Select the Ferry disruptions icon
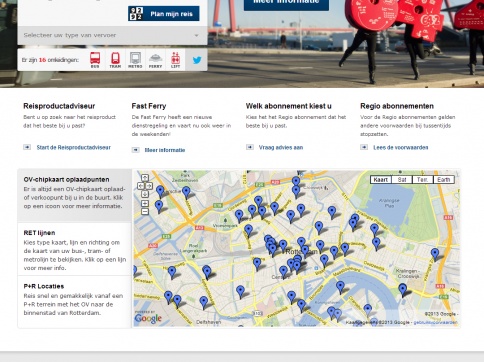Image resolution: width=484 pixels, height=362 pixels. point(155,60)
